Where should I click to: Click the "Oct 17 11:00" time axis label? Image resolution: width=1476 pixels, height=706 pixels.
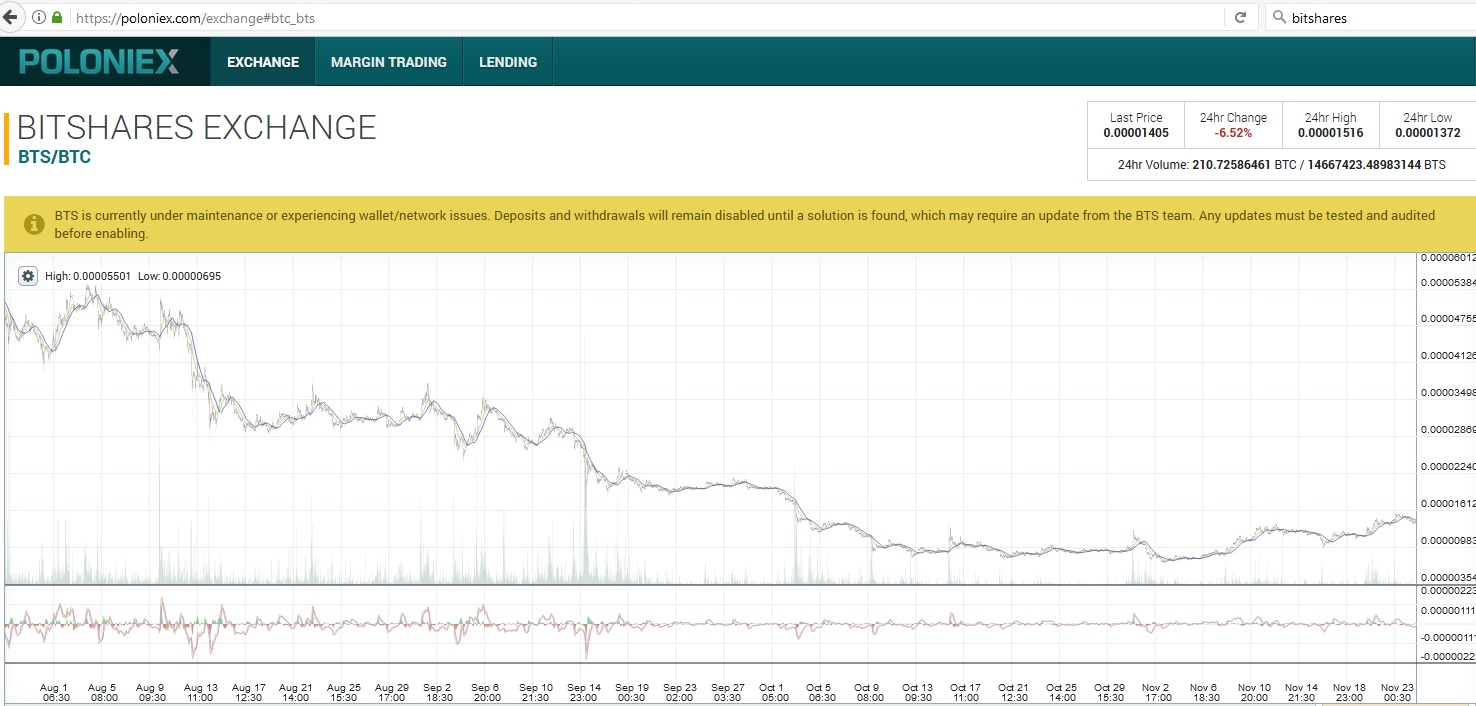[965, 692]
